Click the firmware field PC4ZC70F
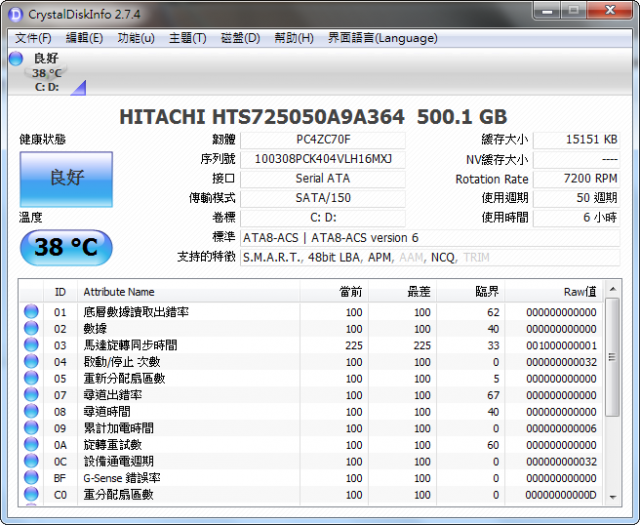 pyautogui.click(x=323, y=140)
